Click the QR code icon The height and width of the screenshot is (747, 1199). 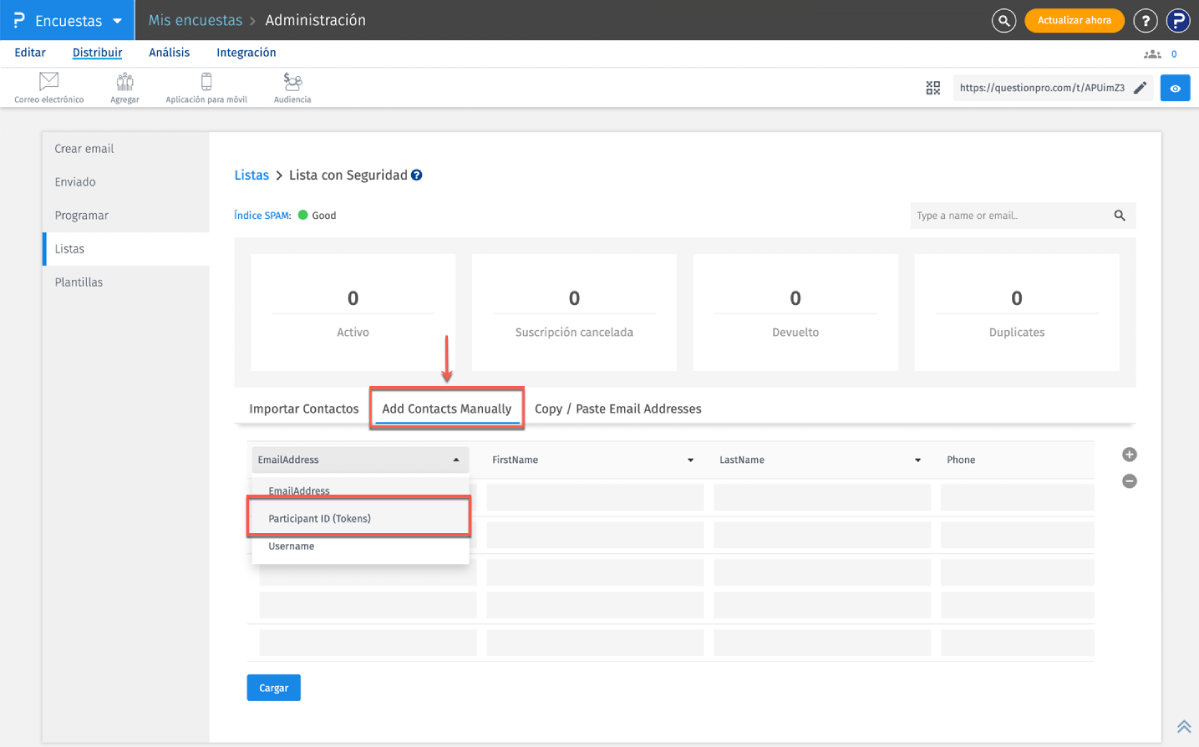933,88
